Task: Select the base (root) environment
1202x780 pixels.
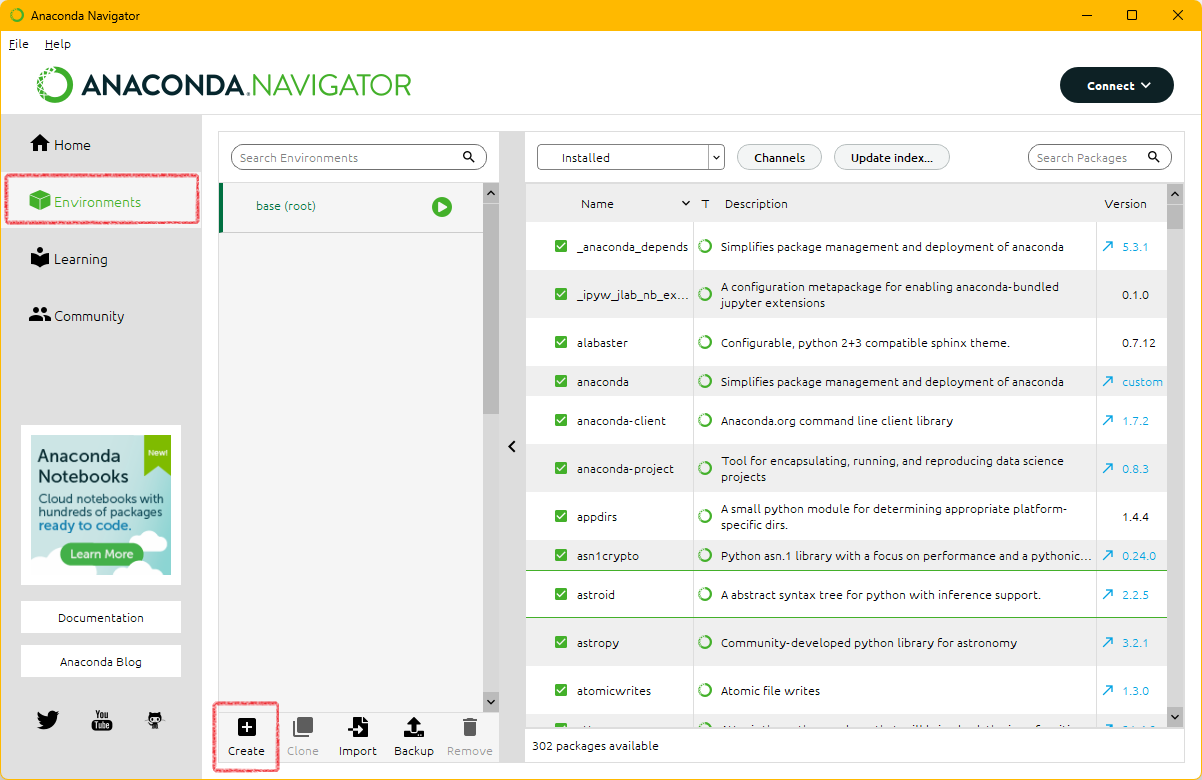Action: pyautogui.click(x=351, y=207)
